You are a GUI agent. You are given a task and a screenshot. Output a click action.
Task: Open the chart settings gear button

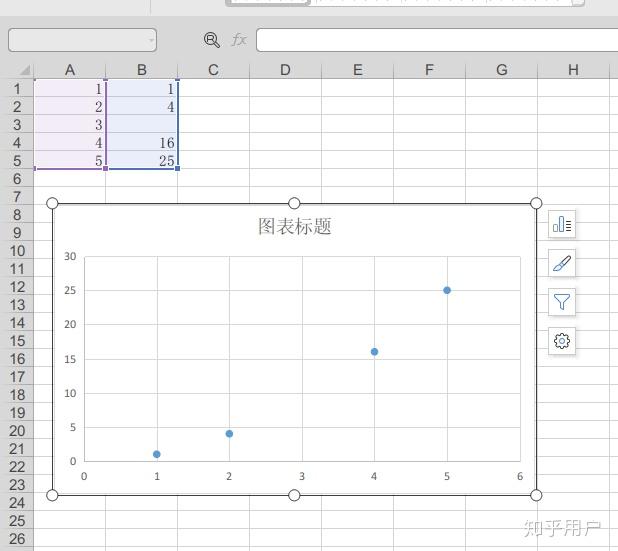pyautogui.click(x=562, y=341)
